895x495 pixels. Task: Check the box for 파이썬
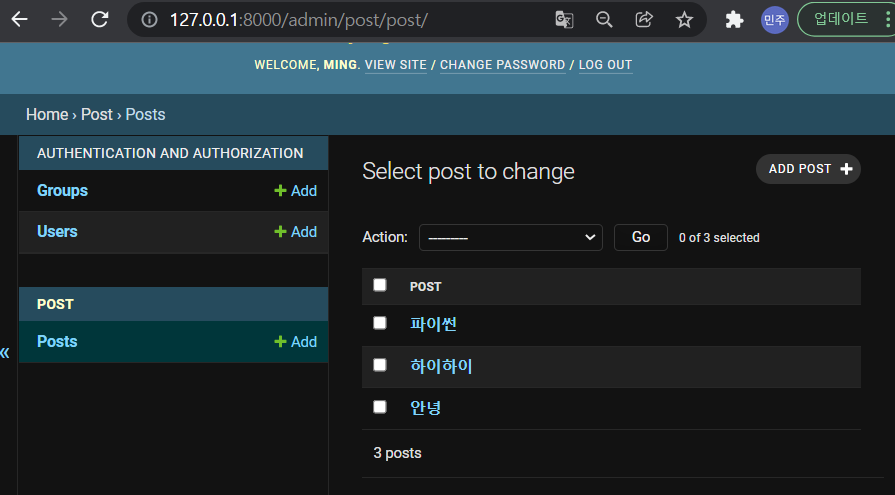(380, 323)
